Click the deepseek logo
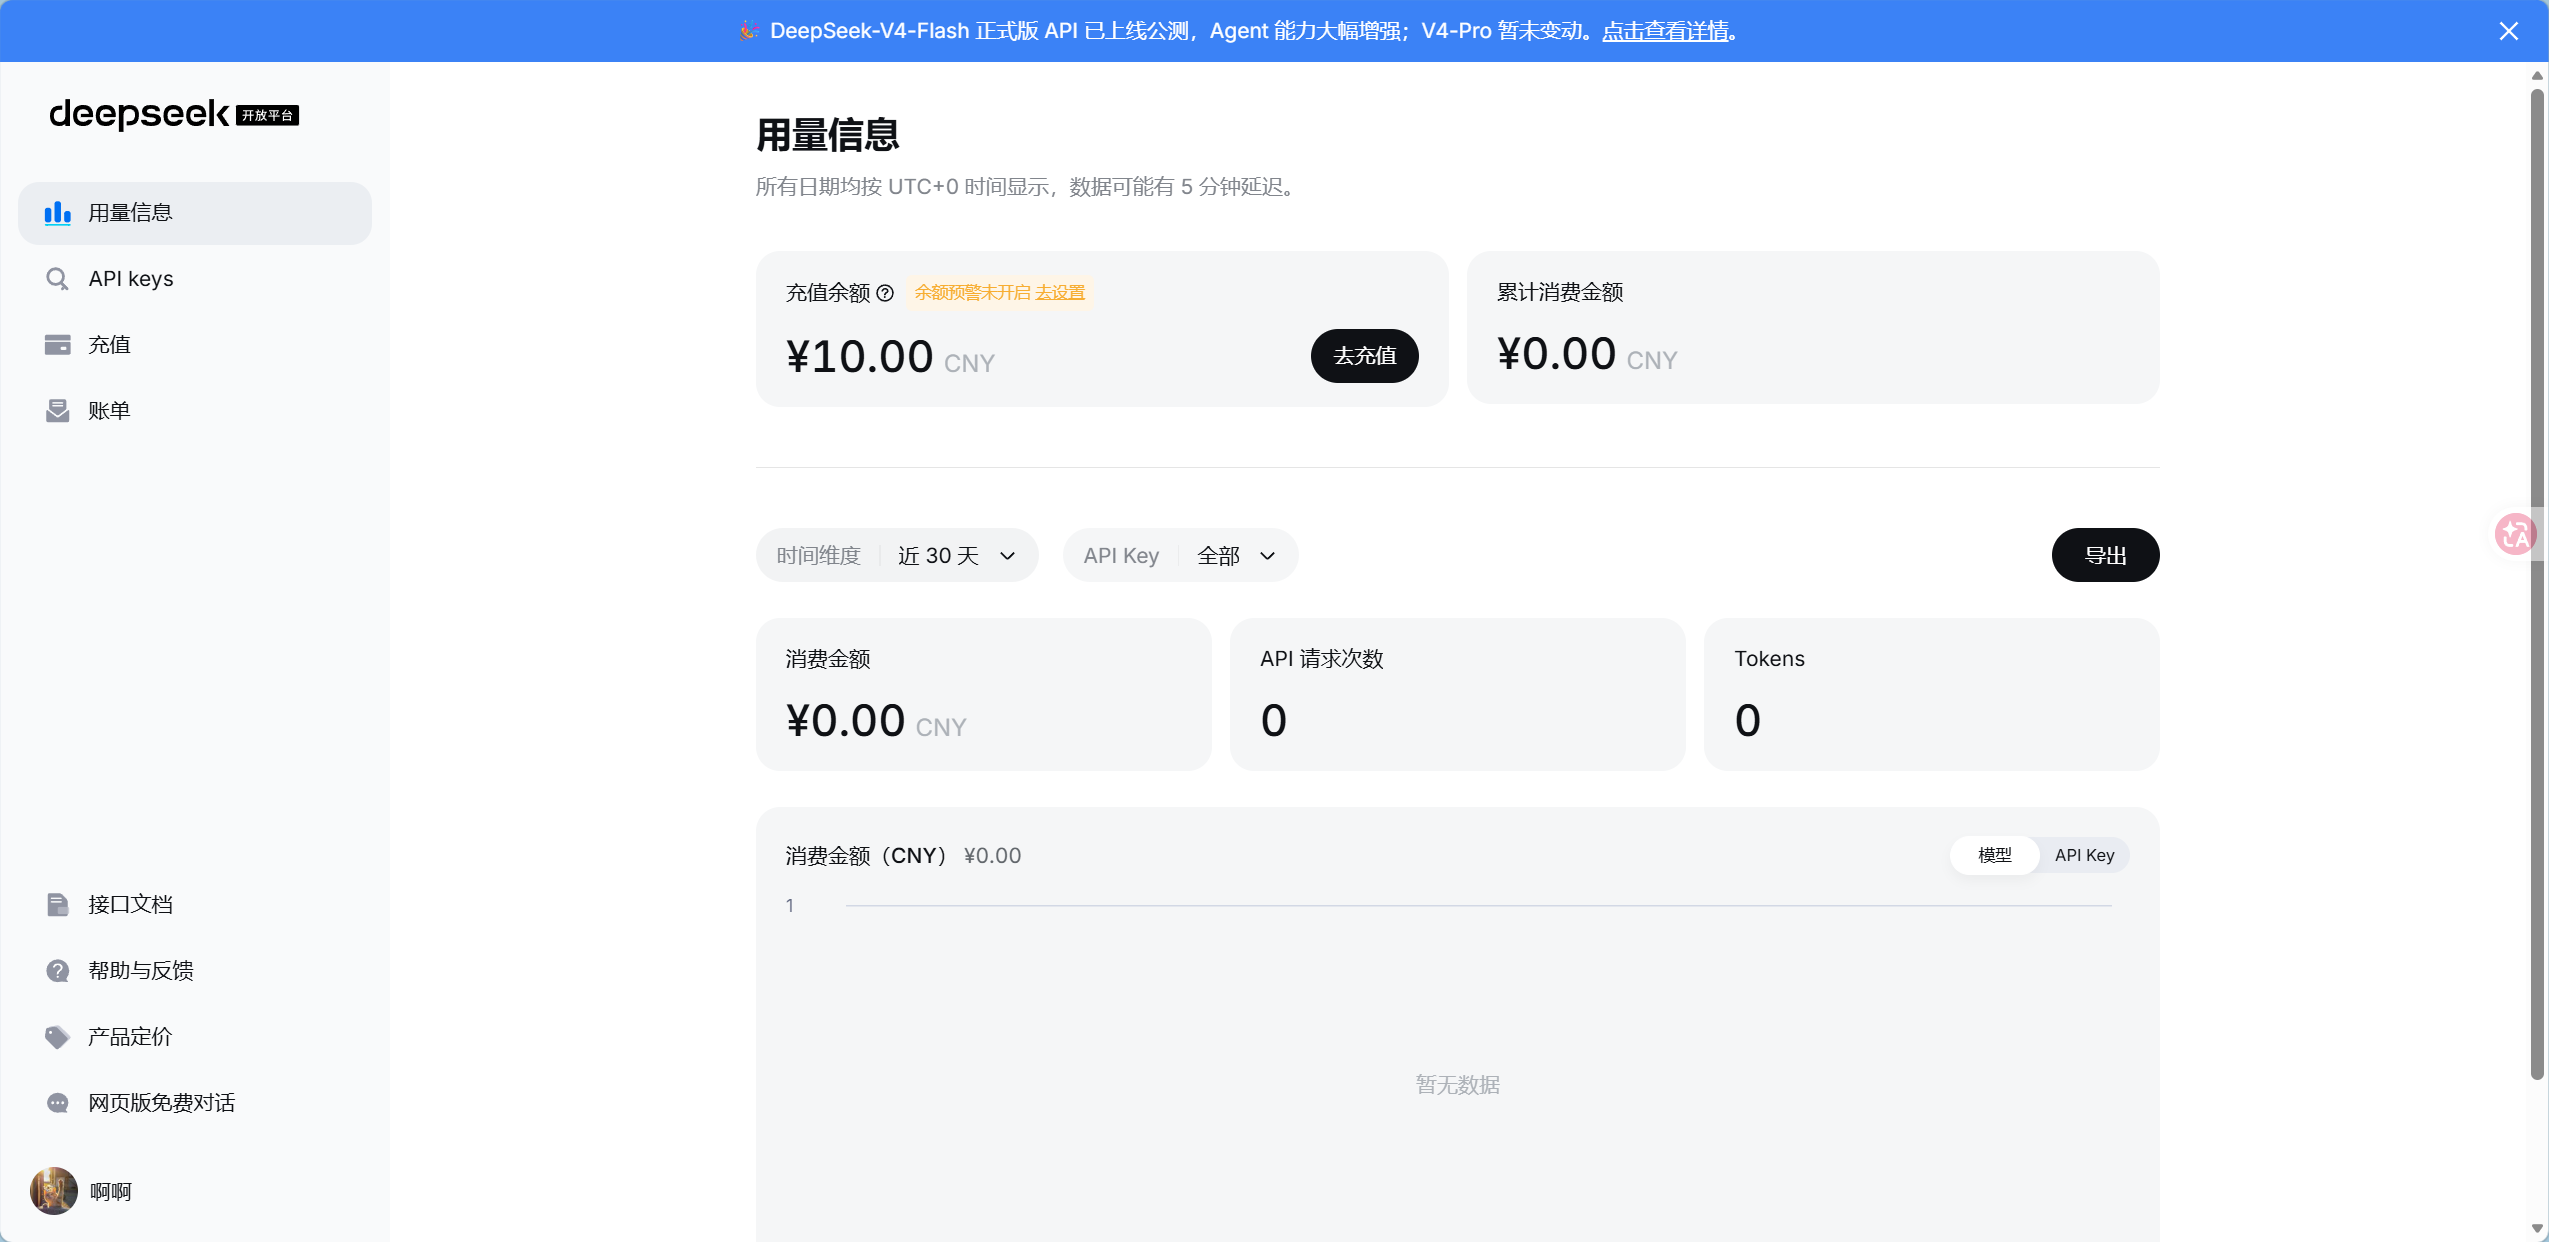 [x=140, y=114]
